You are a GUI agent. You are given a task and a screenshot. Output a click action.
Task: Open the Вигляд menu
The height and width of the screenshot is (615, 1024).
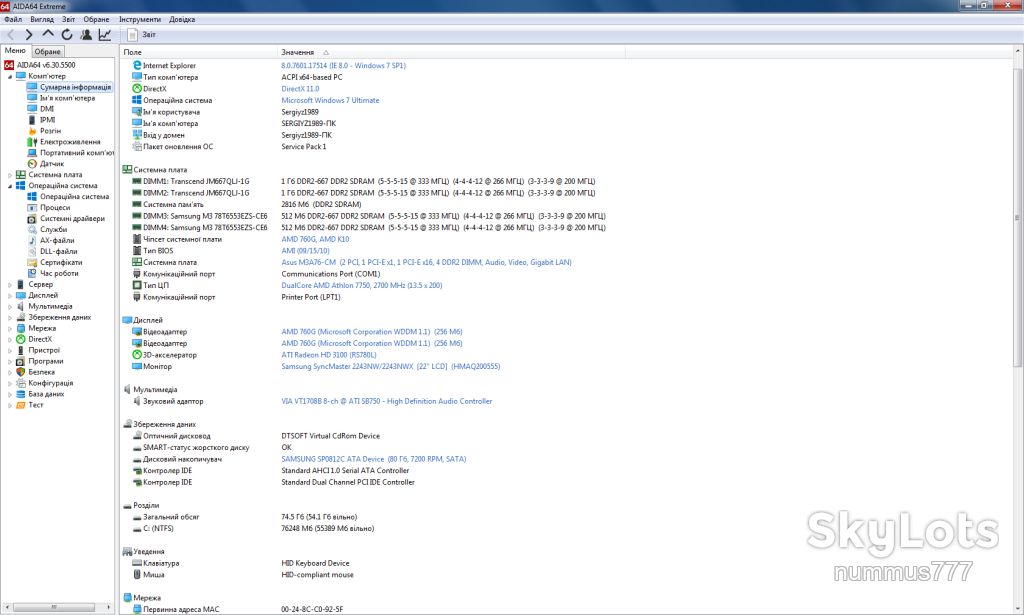click(x=42, y=20)
